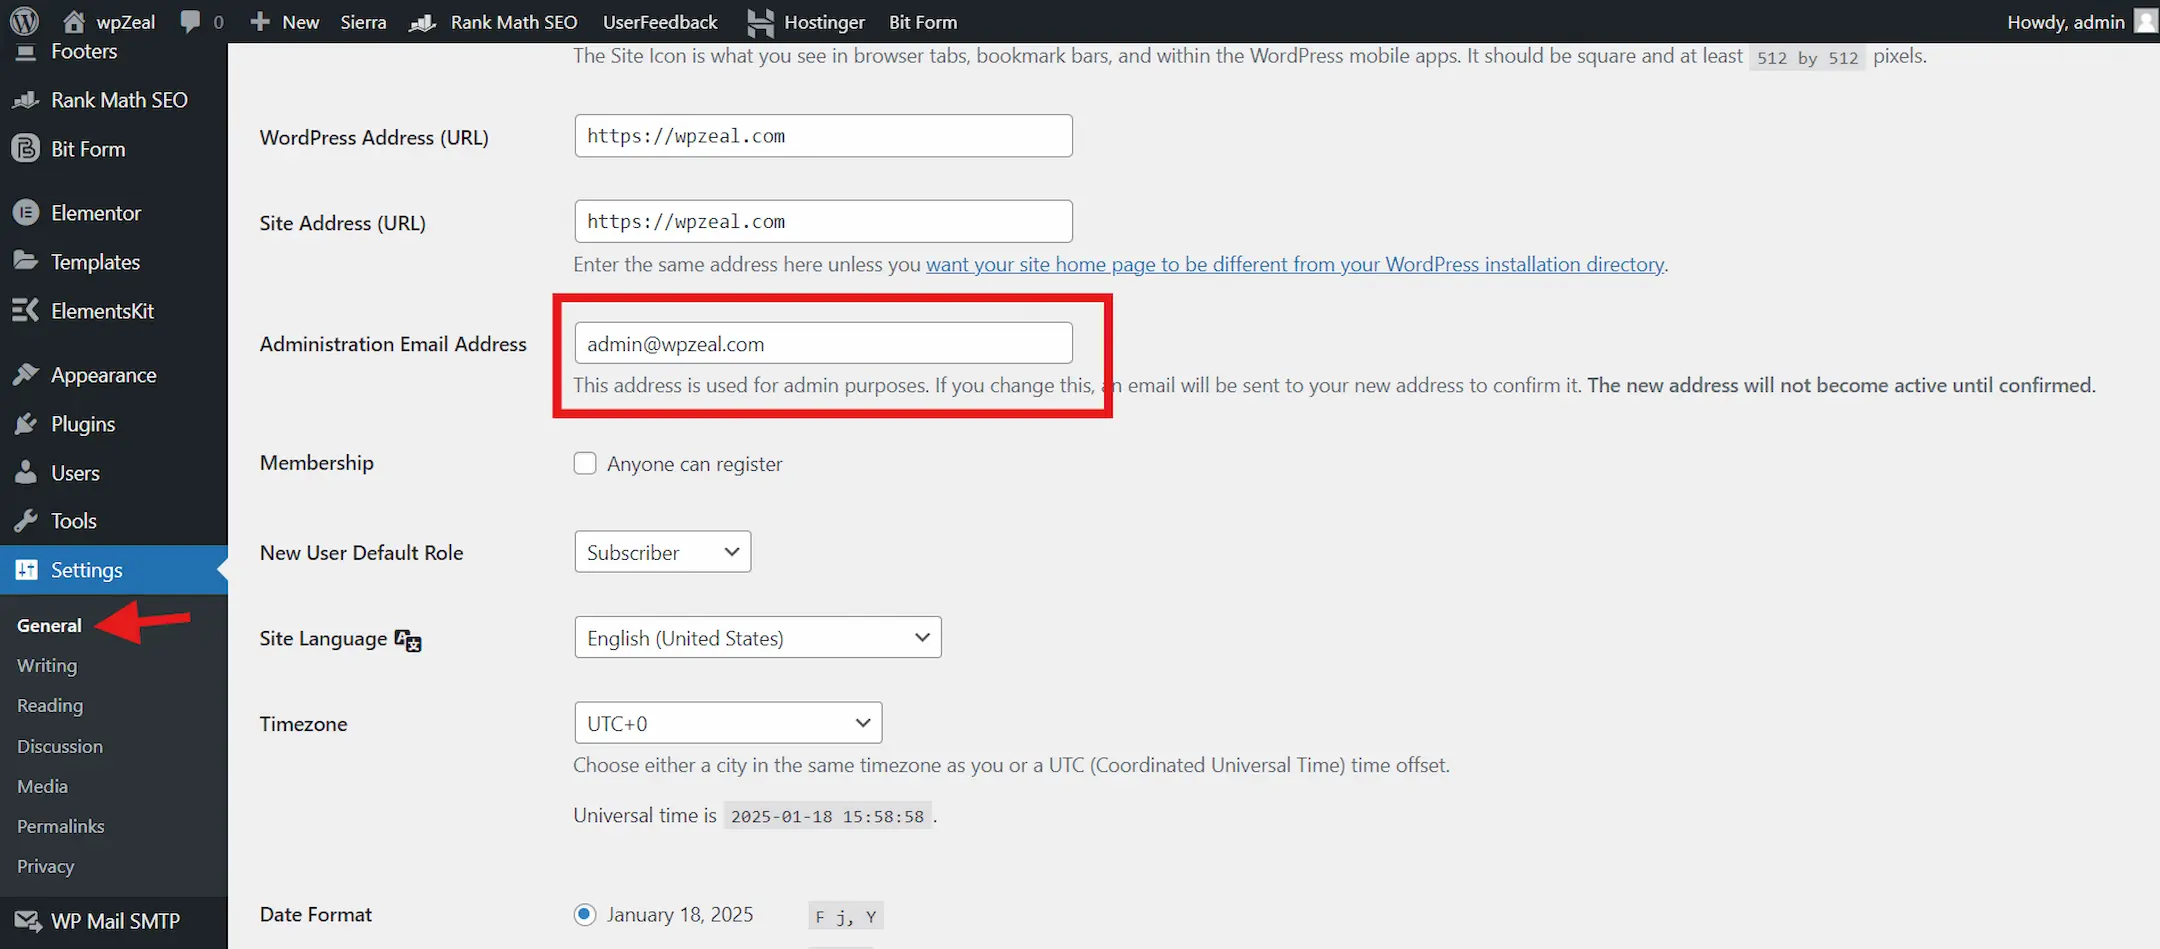Open the Site Language dropdown
The image size is (2160, 949).
coord(757,638)
